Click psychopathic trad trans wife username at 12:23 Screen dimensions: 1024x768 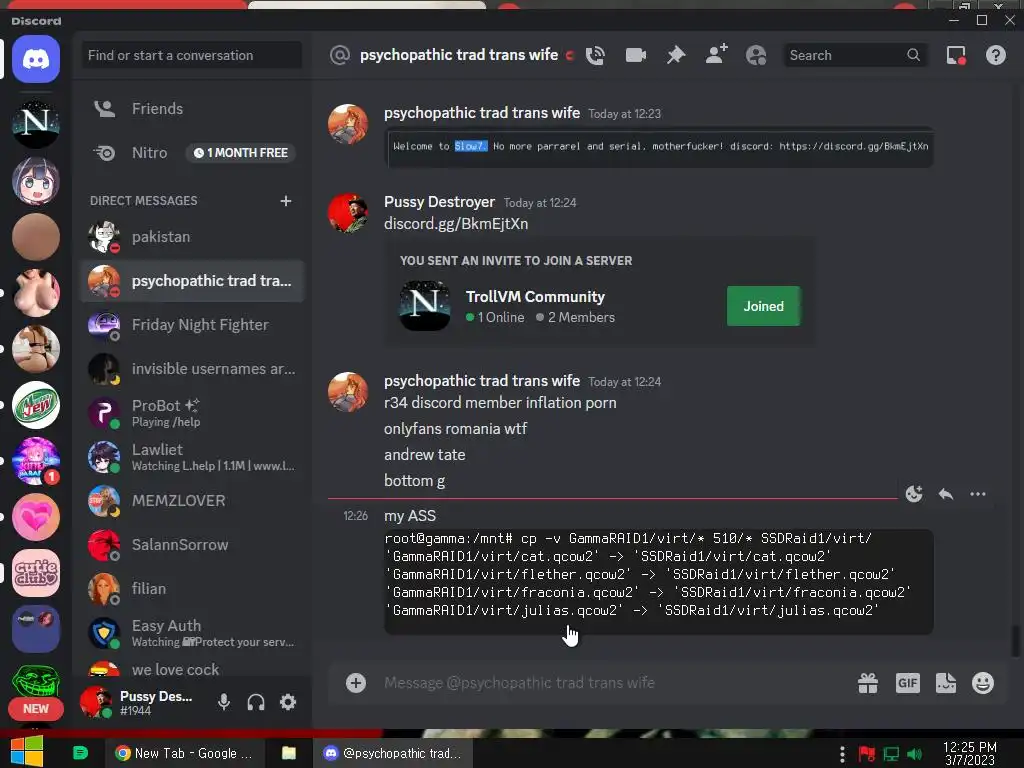pos(482,113)
